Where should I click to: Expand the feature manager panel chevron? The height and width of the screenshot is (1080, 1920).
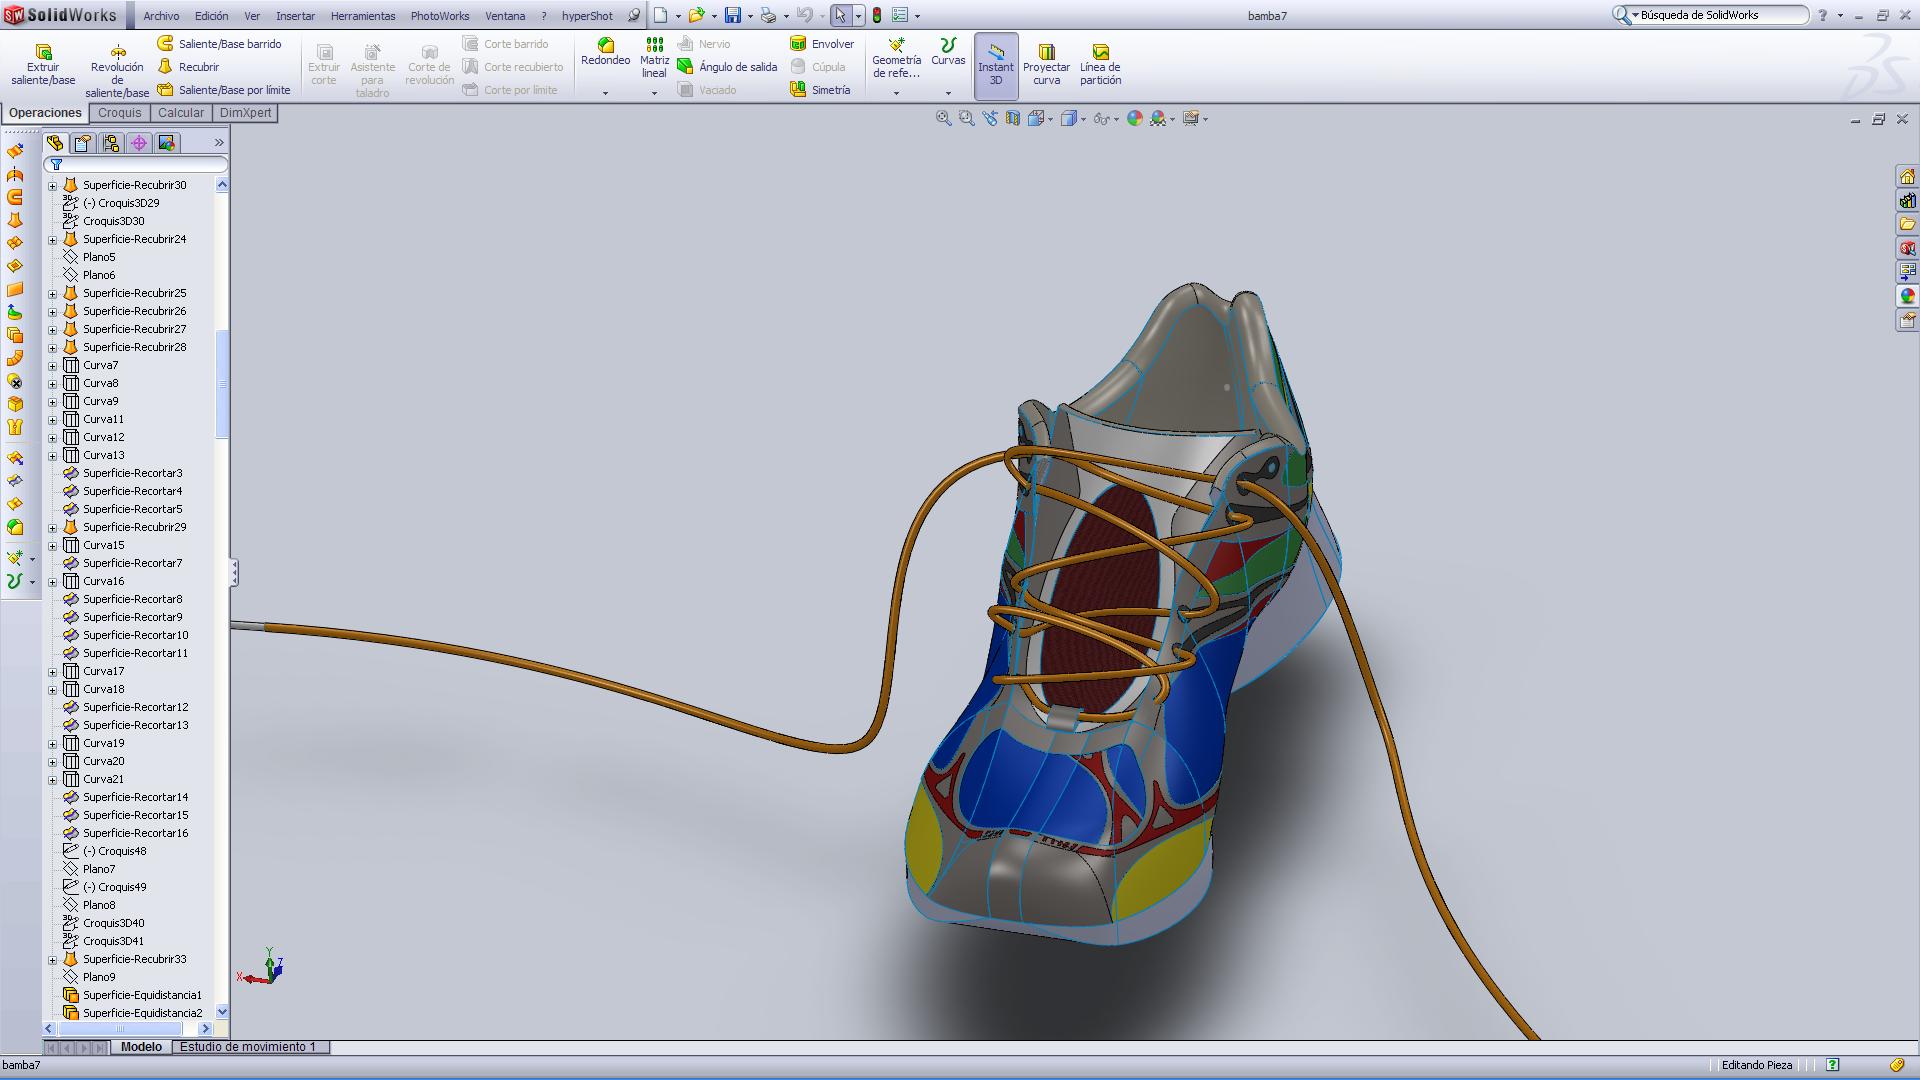pos(219,143)
